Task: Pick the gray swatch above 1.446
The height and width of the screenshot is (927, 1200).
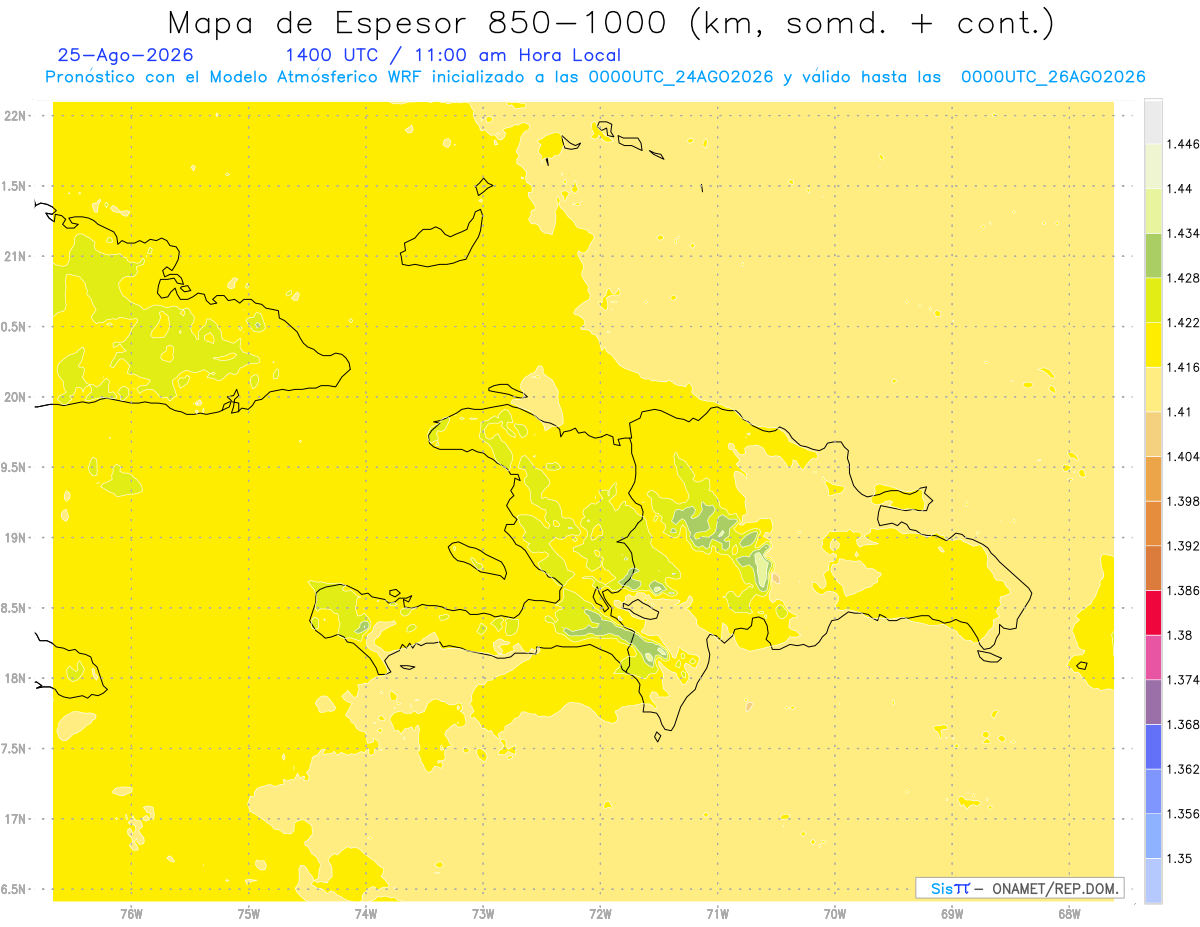Action: pos(1153,121)
